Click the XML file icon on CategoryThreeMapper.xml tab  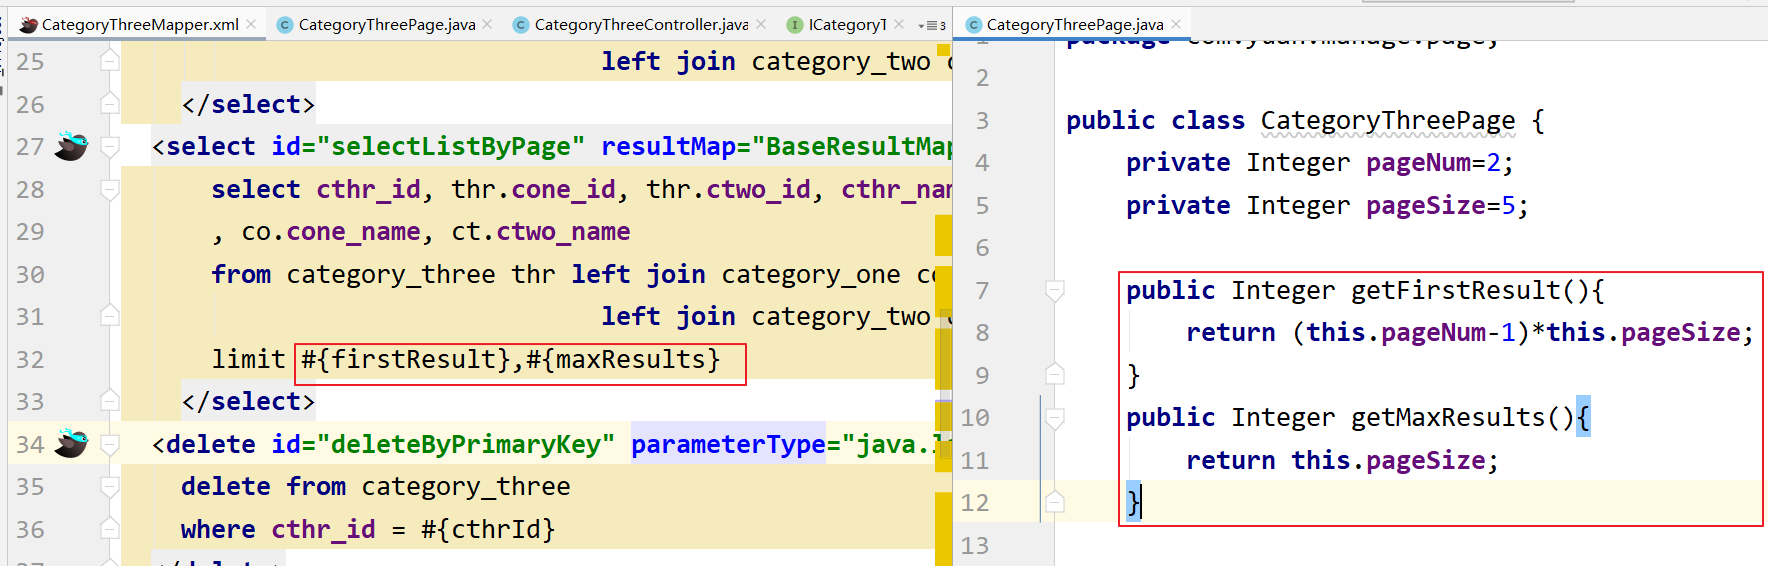[29, 24]
